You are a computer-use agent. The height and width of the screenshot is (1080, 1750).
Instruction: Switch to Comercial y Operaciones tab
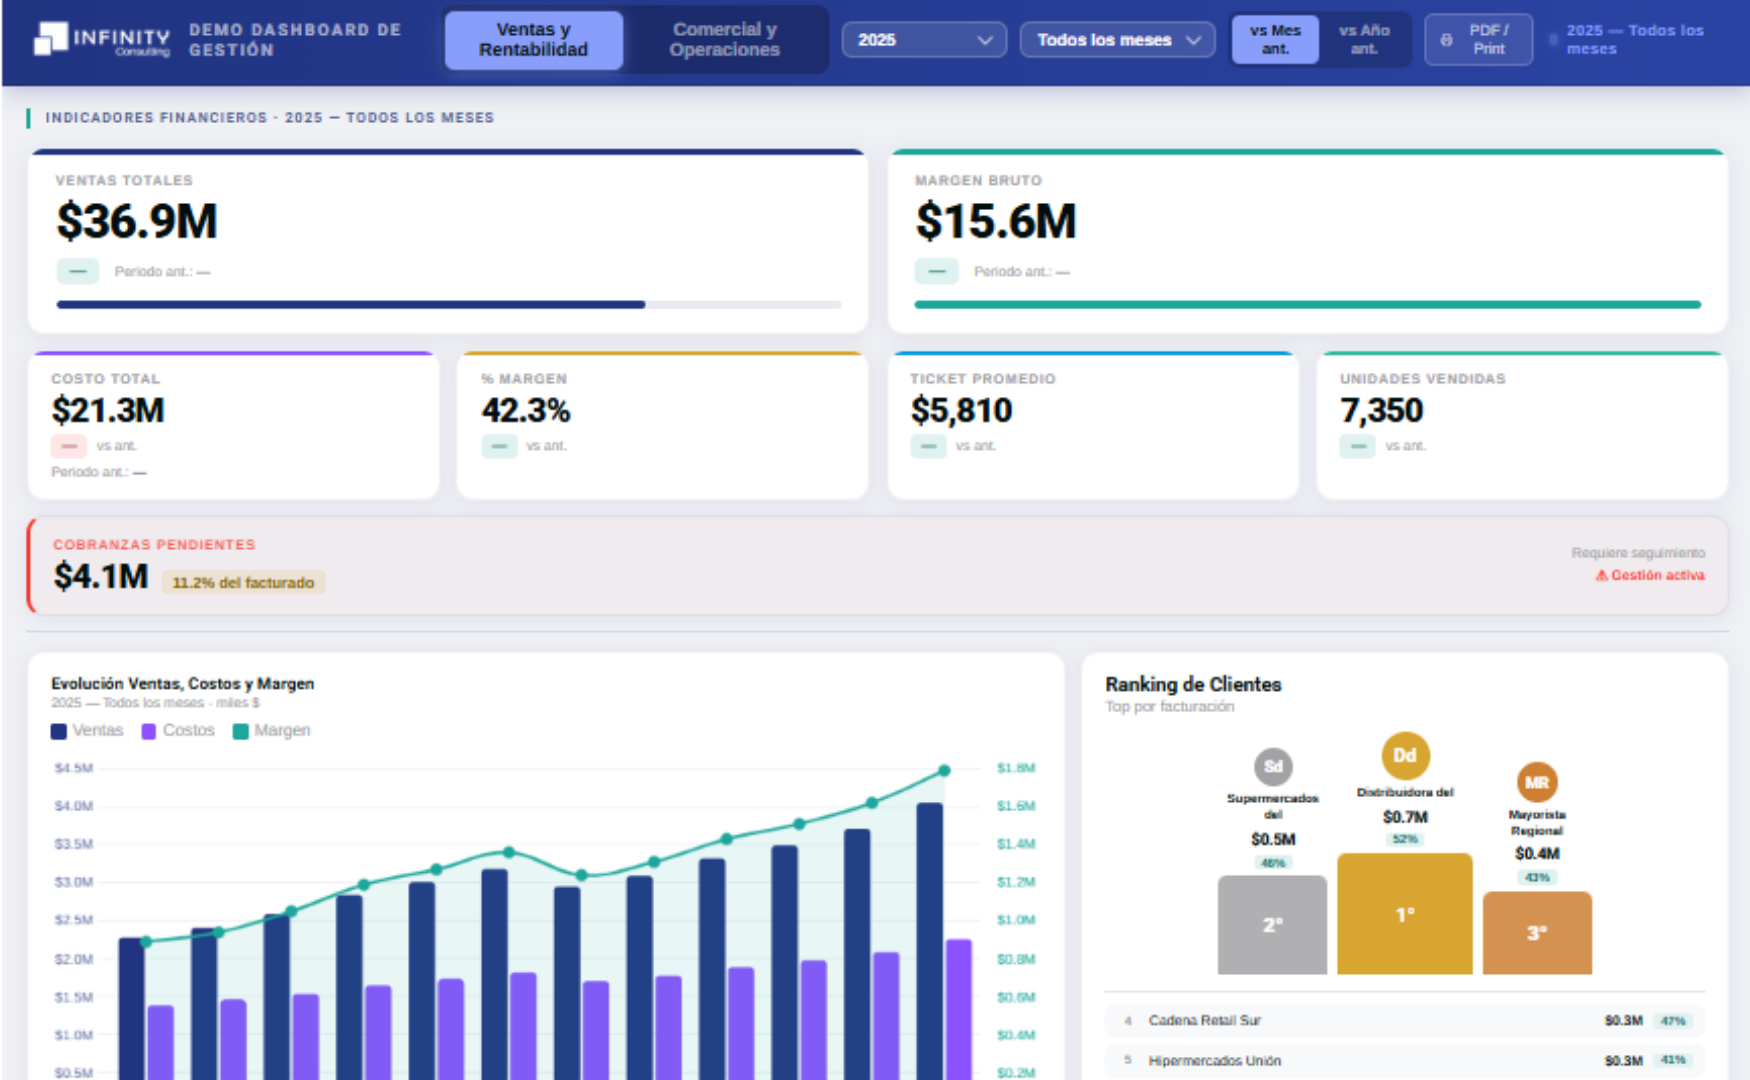(724, 40)
